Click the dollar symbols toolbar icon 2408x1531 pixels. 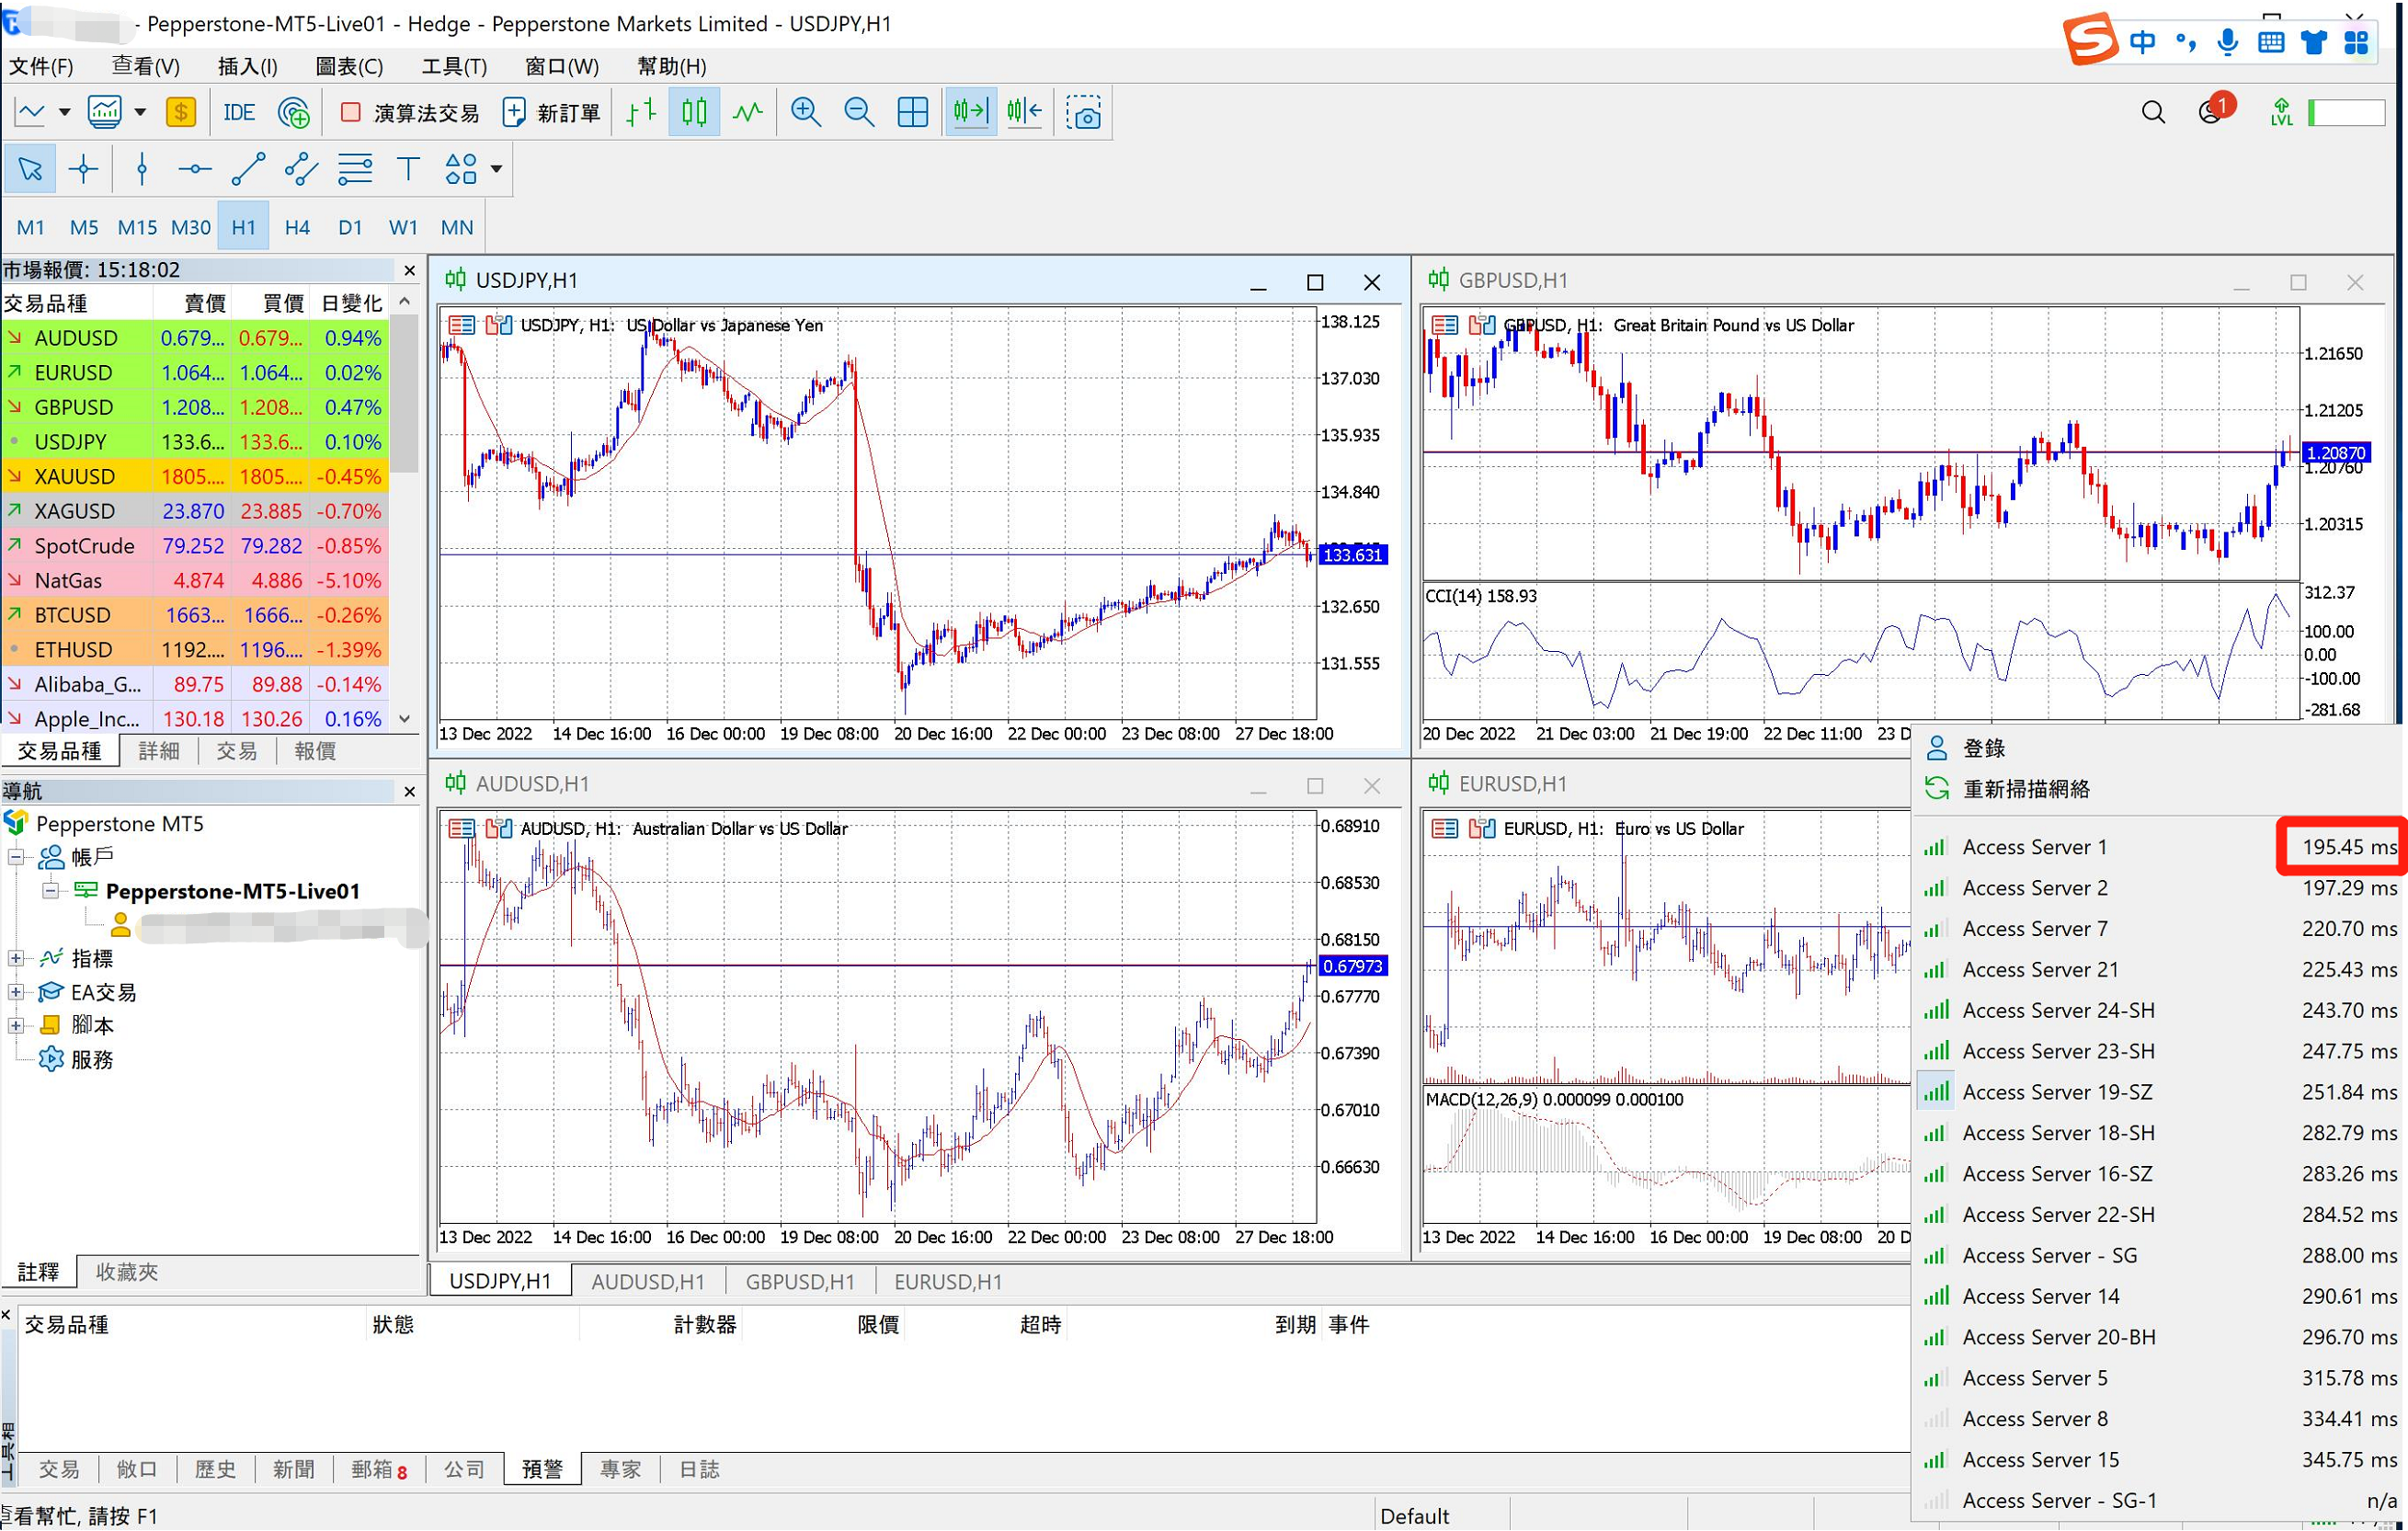[180, 112]
